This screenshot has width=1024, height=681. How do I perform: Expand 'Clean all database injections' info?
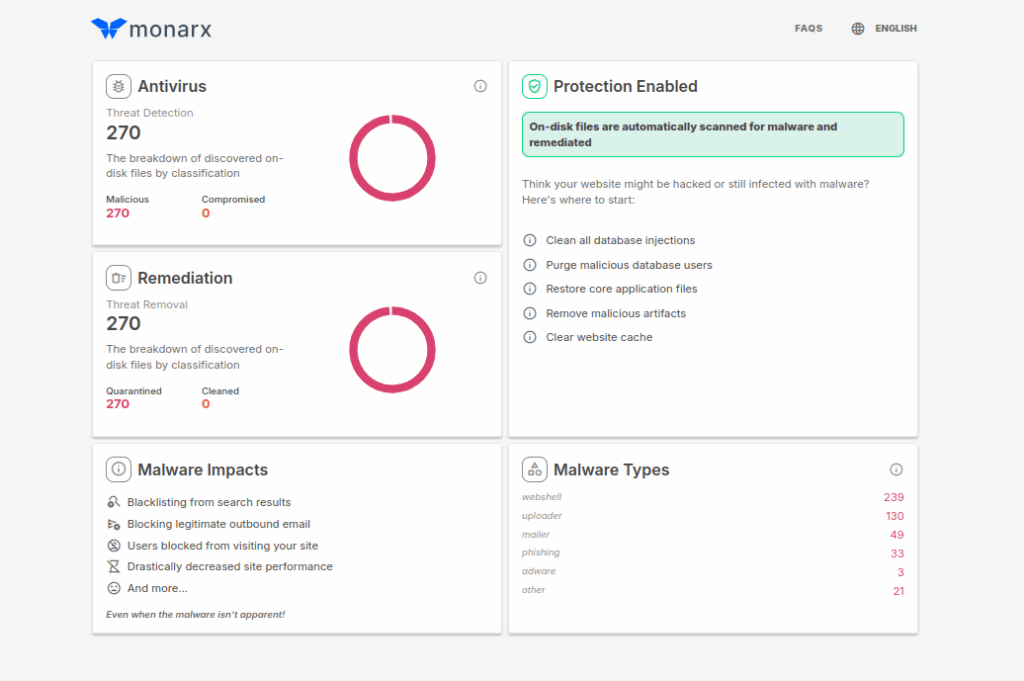coord(530,240)
